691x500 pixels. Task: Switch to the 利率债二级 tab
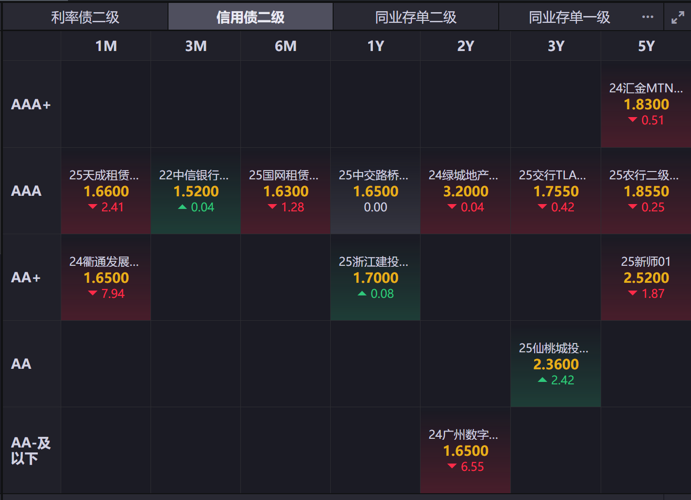click(85, 17)
